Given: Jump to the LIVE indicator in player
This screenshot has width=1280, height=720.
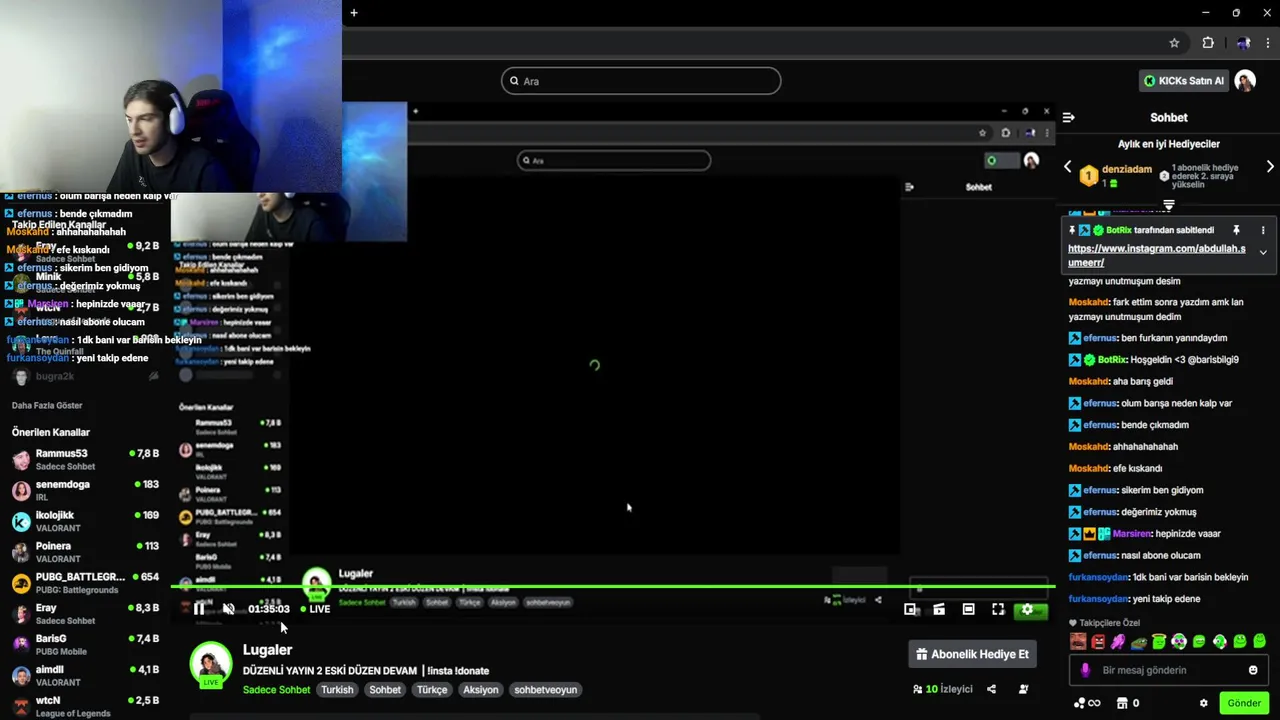Looking at the screenshot, I should click(315, 609).
